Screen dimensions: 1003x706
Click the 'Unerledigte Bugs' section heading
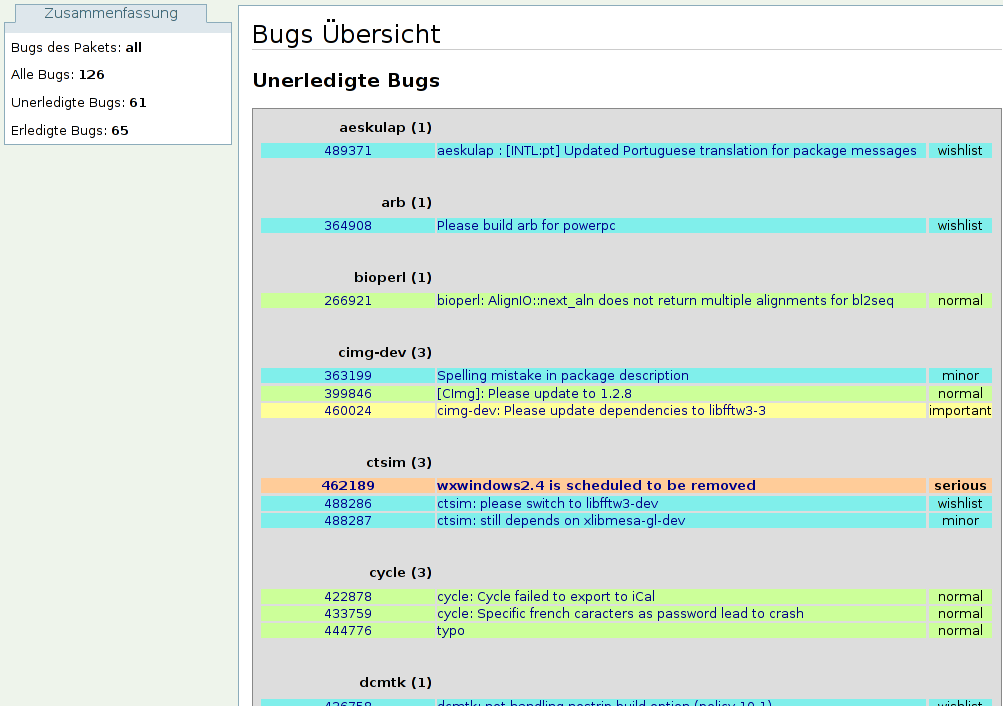(x=346, y=81)
